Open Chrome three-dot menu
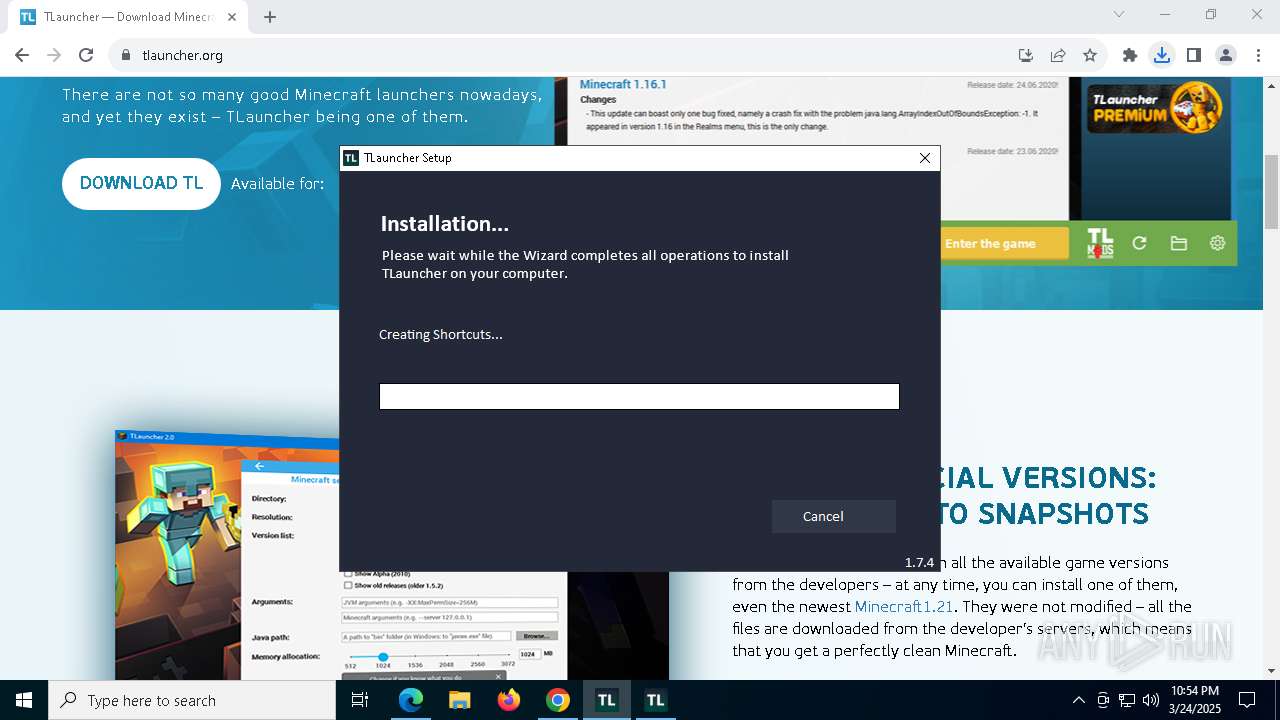 (x=1258, y=55)
